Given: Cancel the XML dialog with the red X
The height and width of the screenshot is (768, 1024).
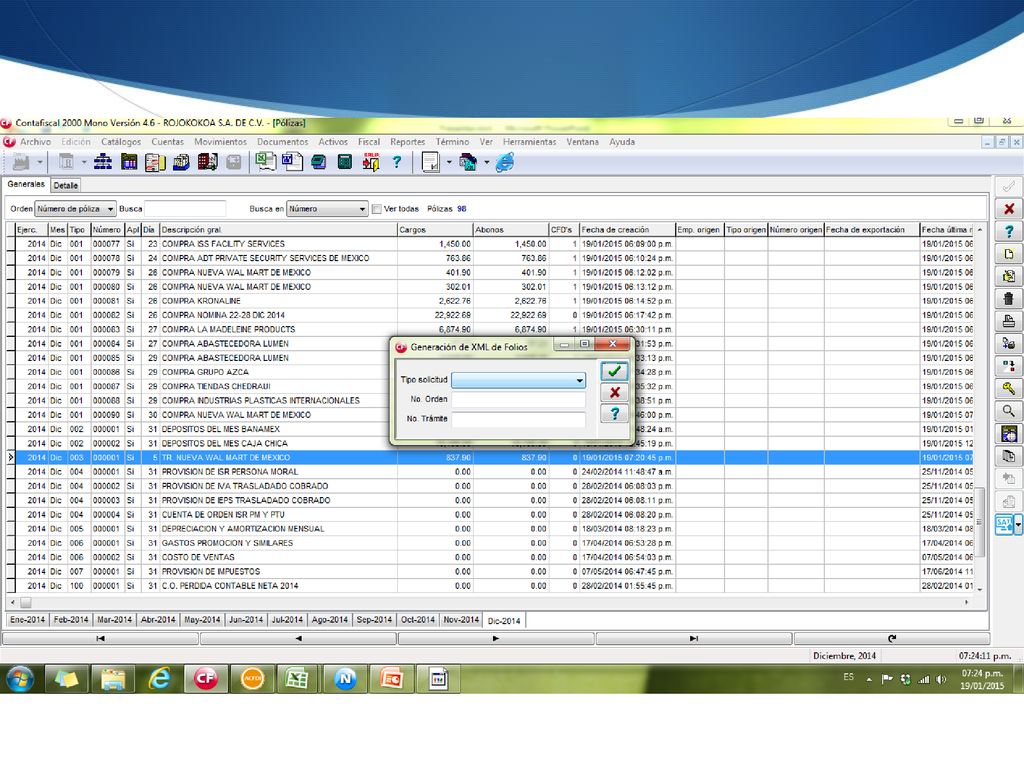Looking at the screenshot, I should [614, 392].
